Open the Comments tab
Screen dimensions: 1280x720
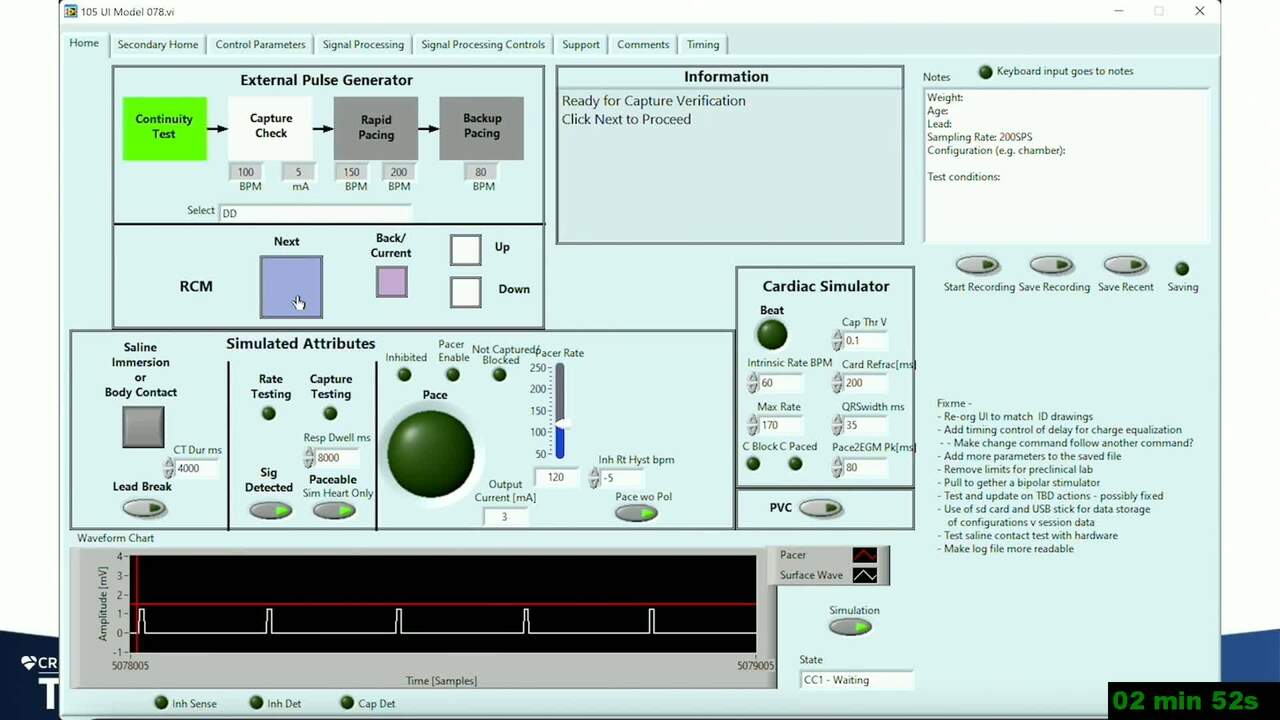(643, 44)
